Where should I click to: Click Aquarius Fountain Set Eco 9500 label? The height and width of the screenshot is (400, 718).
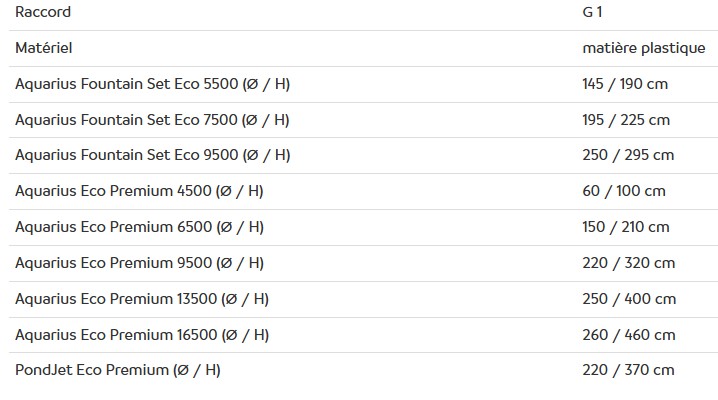[x=152, y=155]
